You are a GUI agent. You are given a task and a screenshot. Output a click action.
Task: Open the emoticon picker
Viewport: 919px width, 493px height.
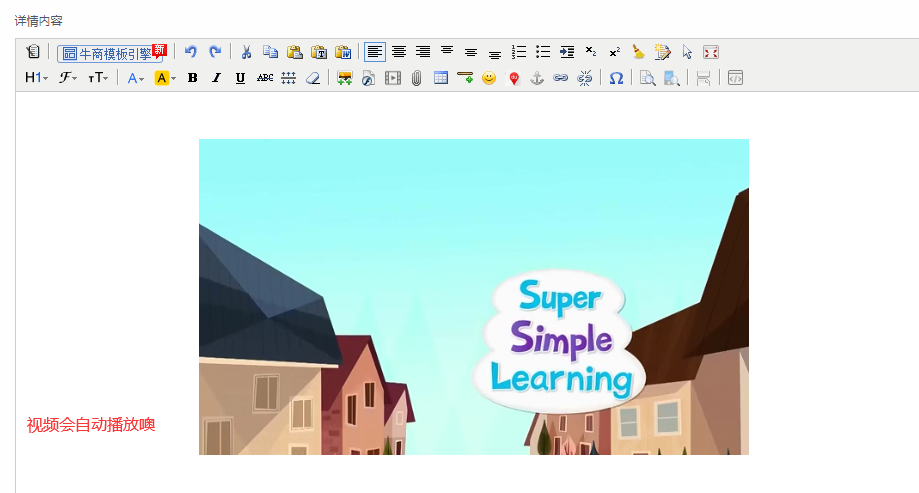tap(489, 78)
